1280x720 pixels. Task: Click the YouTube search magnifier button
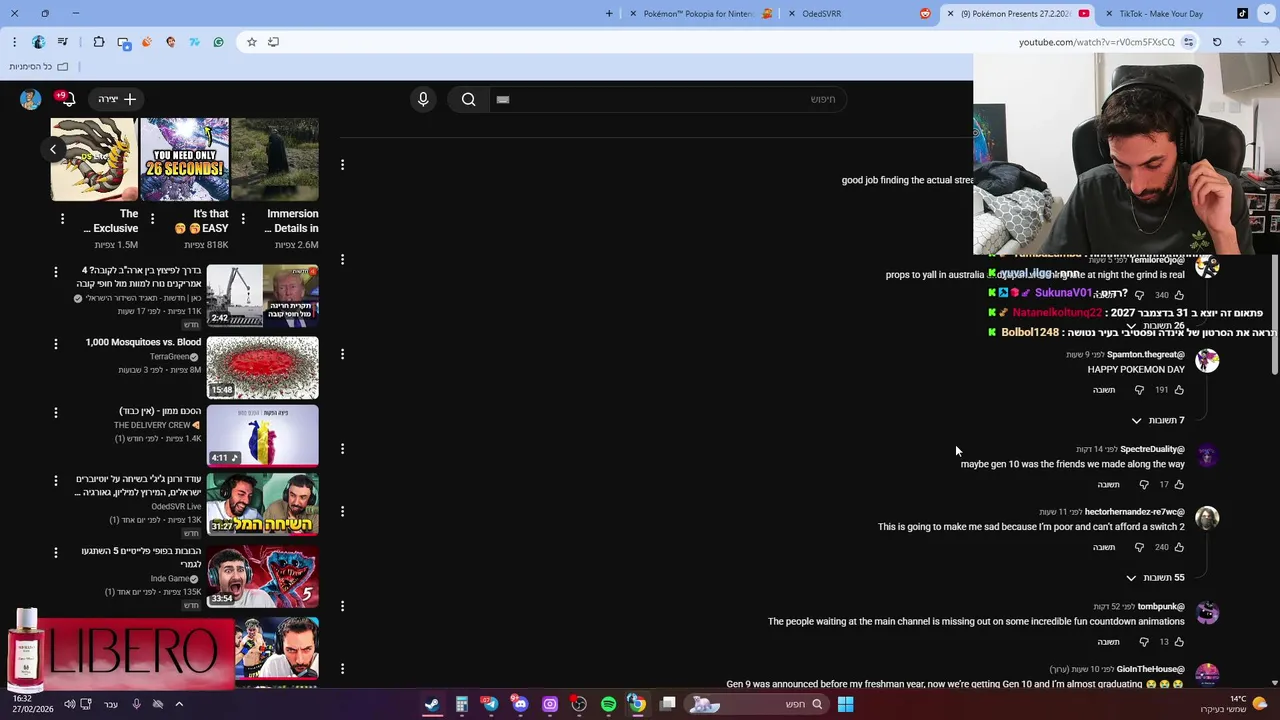pyautogui.click(x=468, y=99)
